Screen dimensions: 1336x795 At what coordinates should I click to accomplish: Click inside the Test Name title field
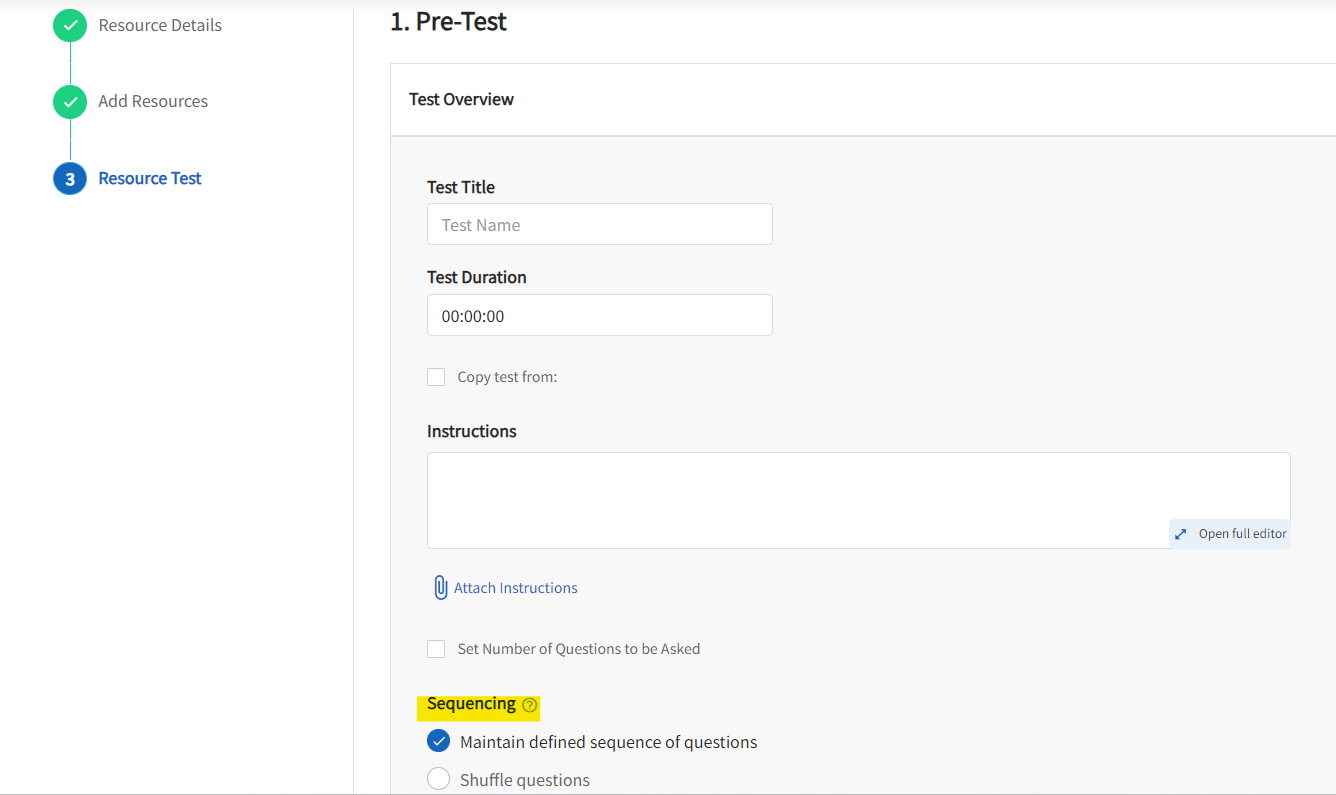[x=599, y=224]
